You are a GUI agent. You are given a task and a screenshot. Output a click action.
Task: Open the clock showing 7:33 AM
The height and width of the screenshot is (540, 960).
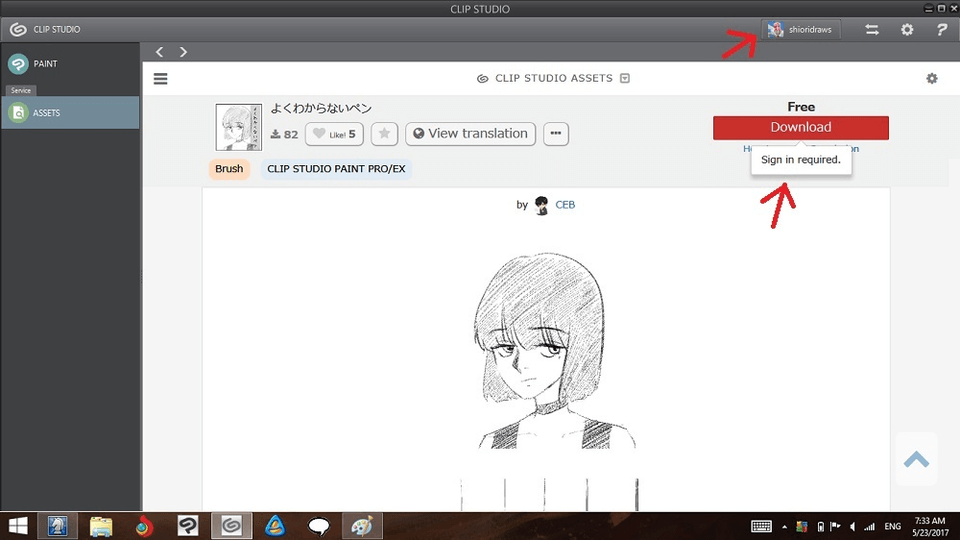click(930, 527)
